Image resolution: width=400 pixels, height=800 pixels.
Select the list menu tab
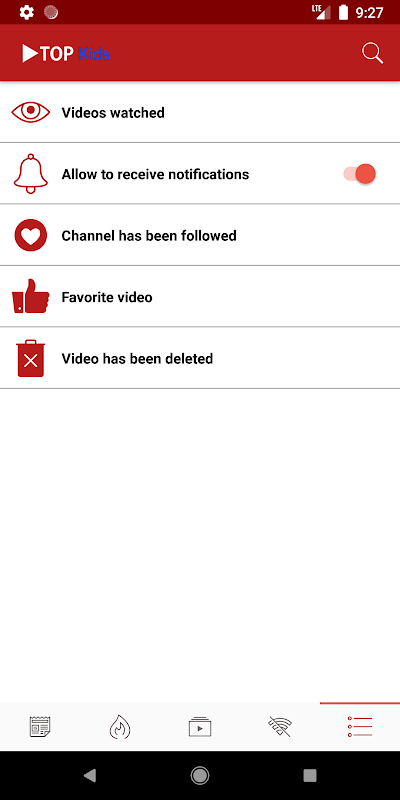360,726
